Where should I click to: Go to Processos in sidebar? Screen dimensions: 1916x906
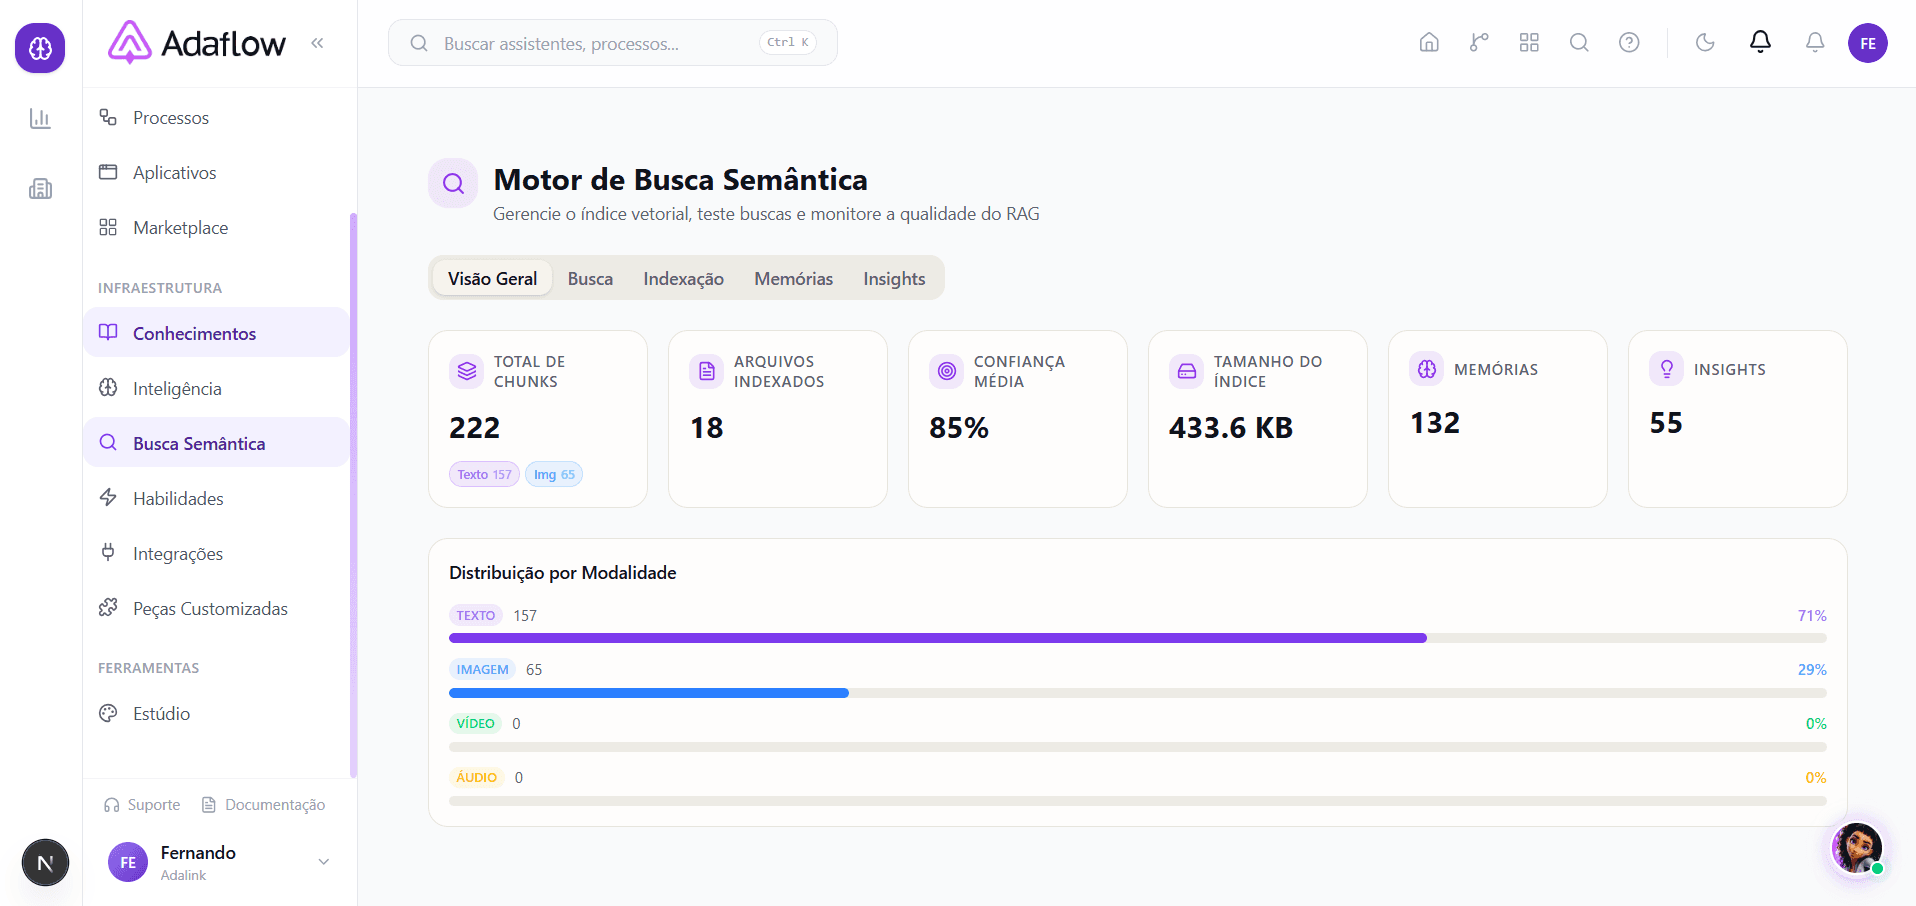click(x=216, y=118)
